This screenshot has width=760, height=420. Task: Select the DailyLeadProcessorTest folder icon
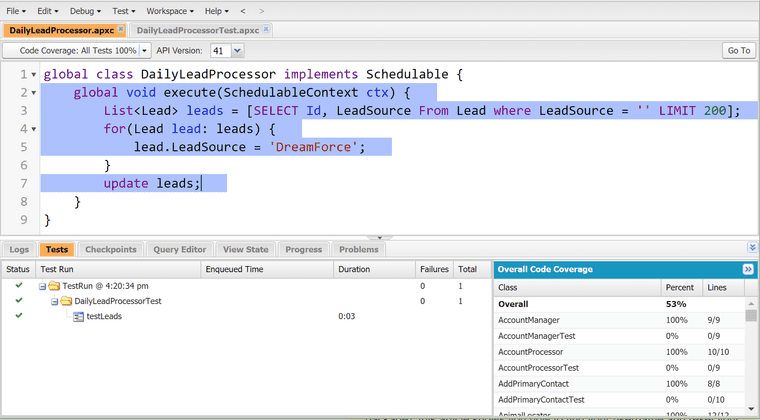(x=66, y=301)
